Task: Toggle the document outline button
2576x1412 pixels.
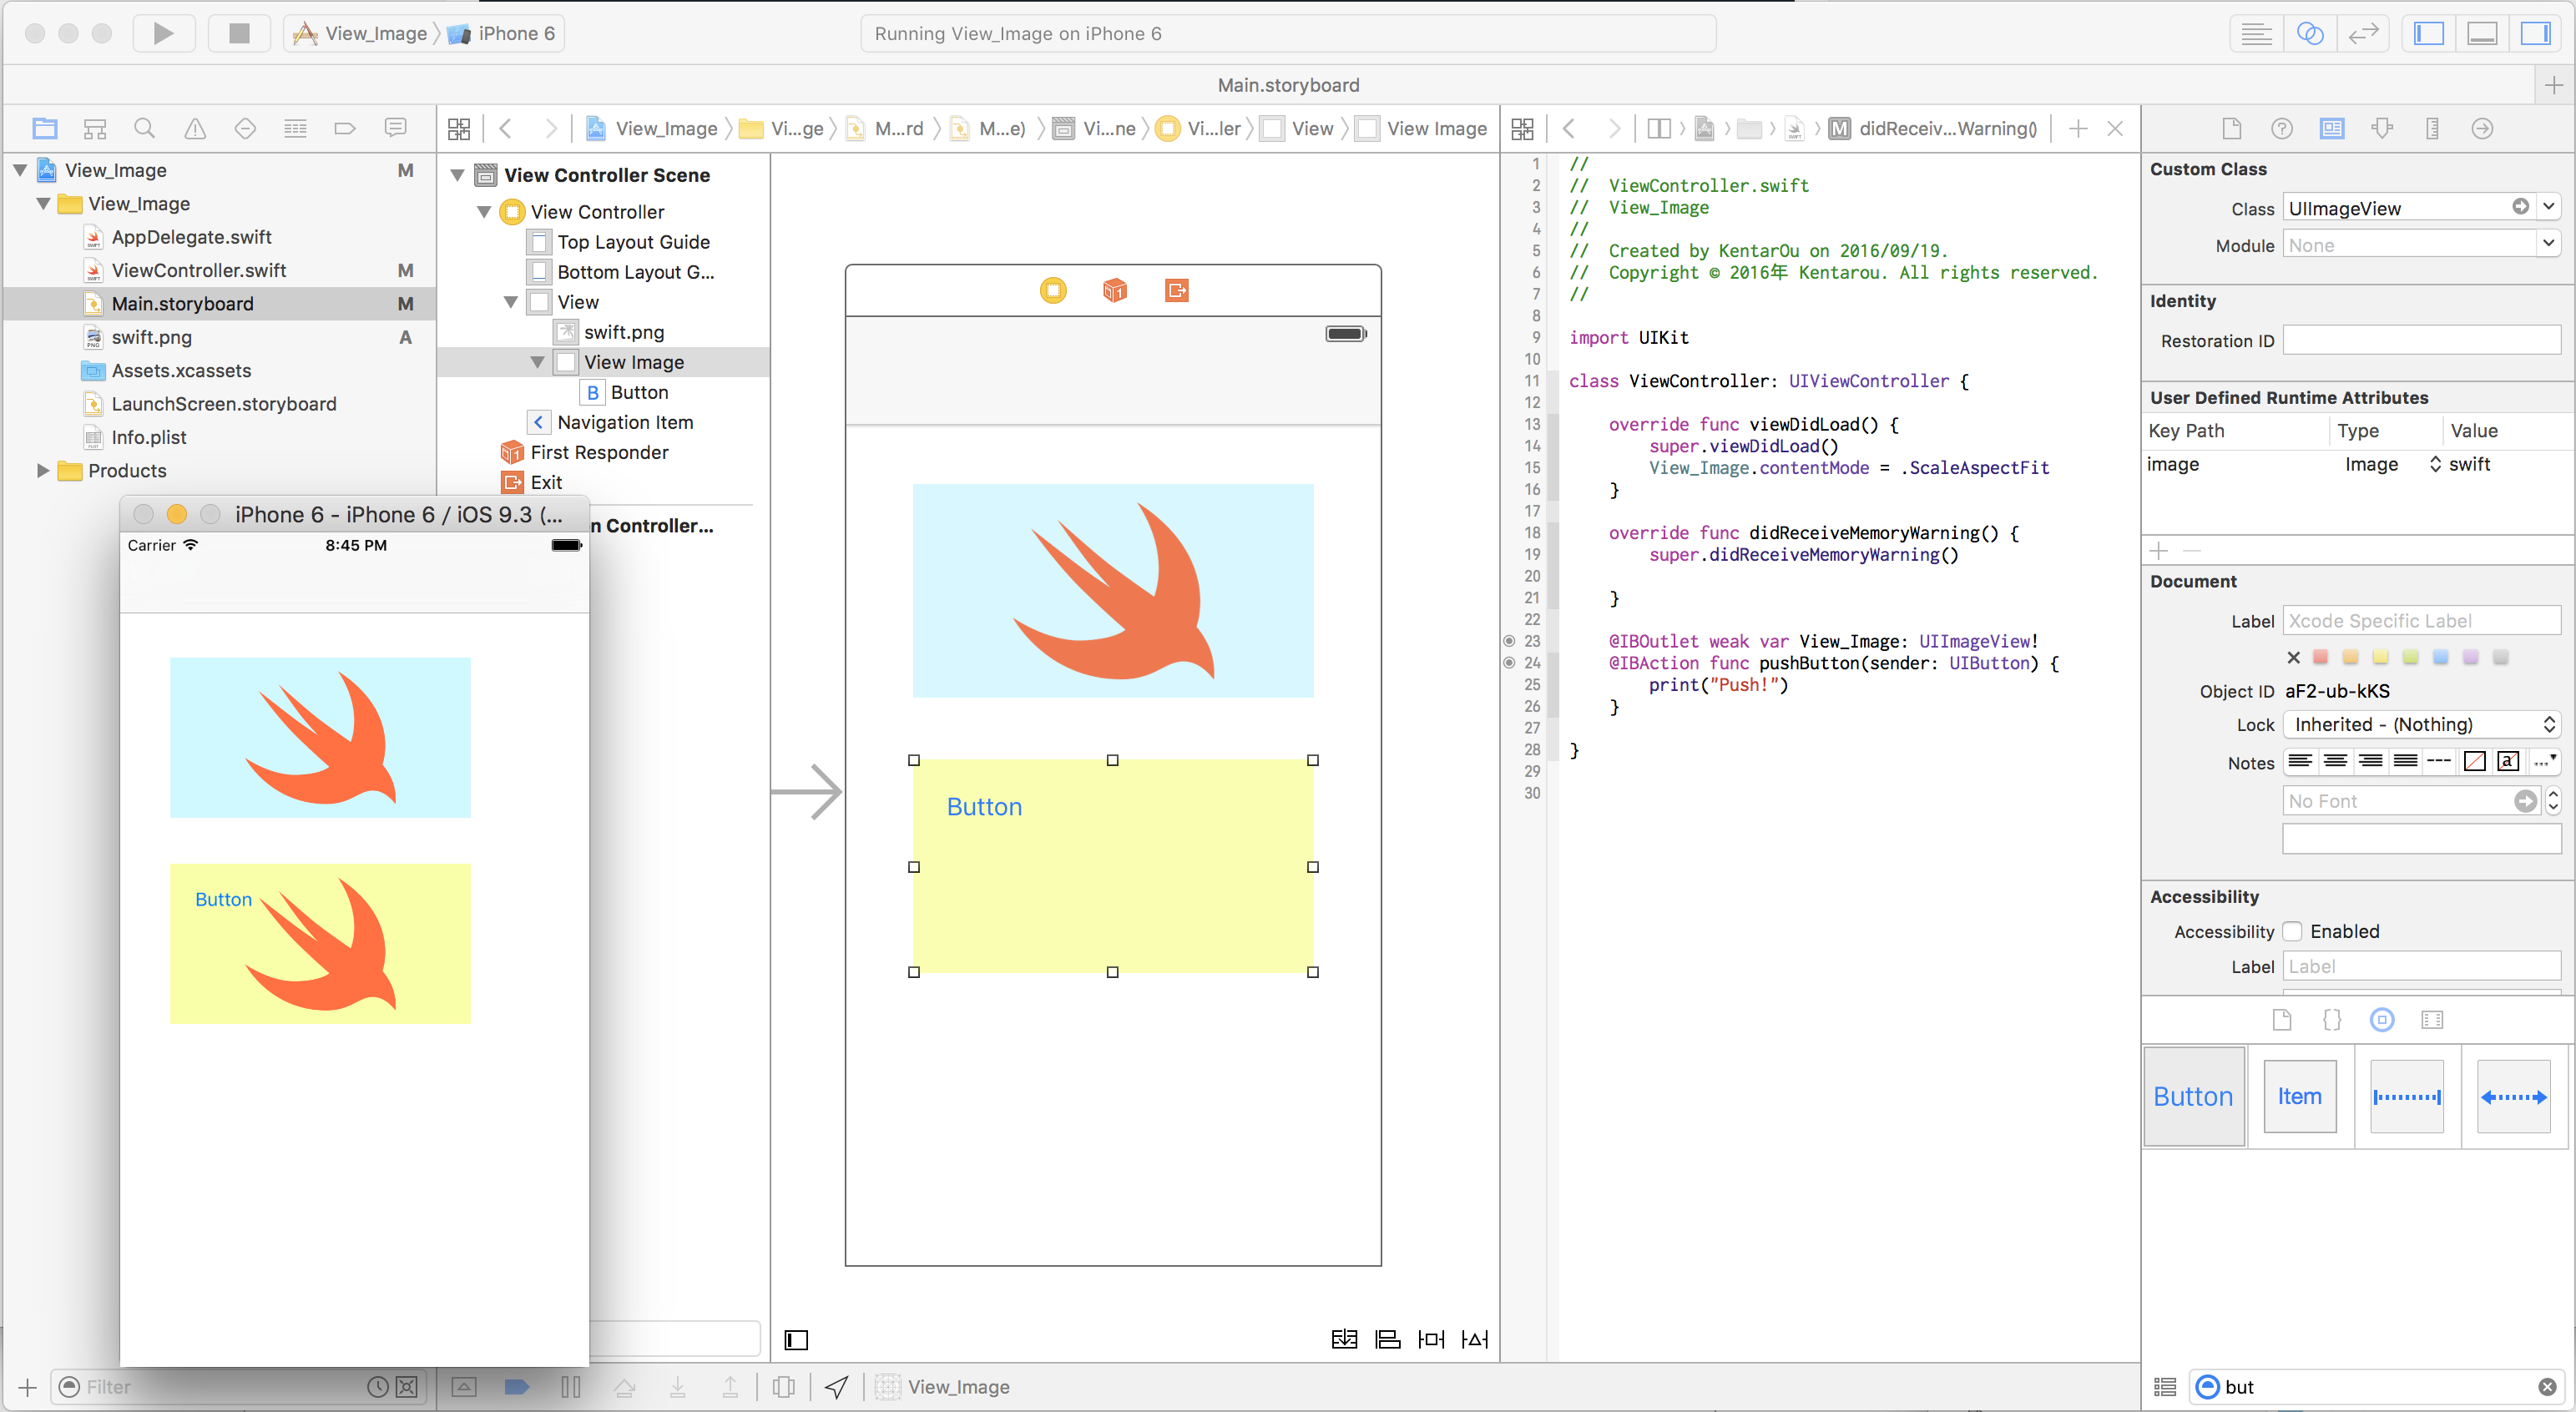Action: tap(796, 1339)
